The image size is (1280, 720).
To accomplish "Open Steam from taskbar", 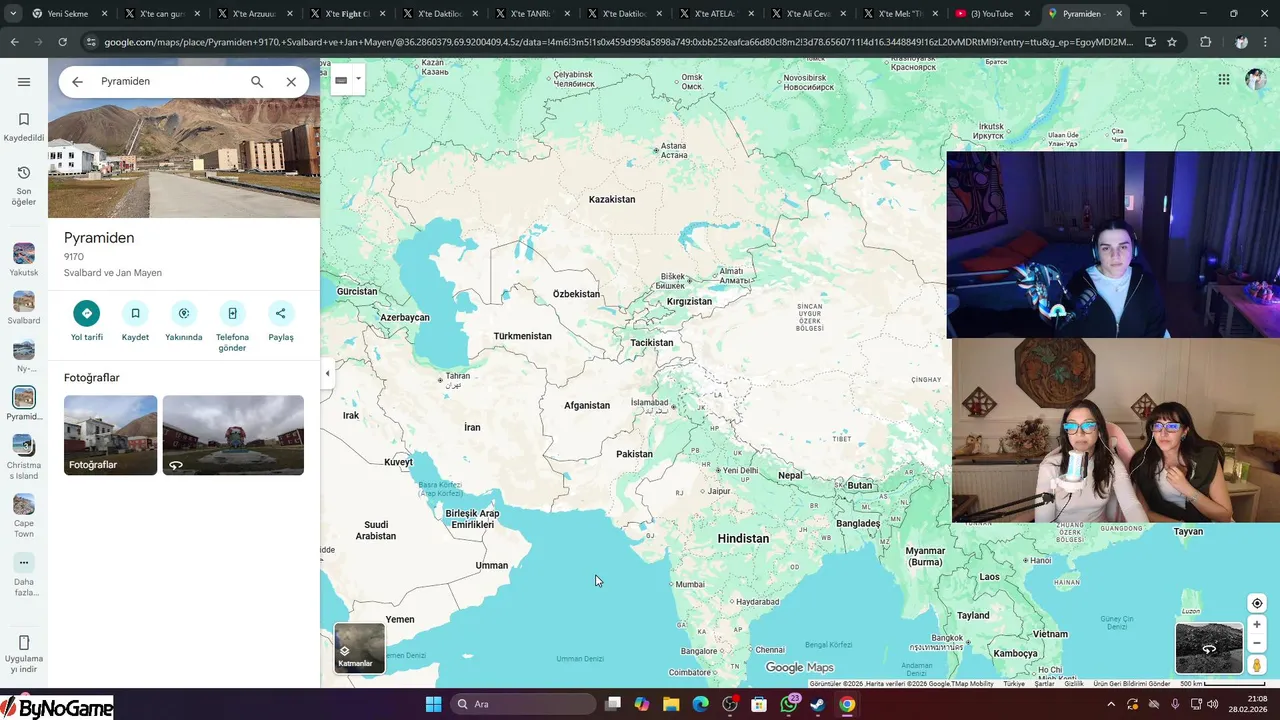I will 818,704.
